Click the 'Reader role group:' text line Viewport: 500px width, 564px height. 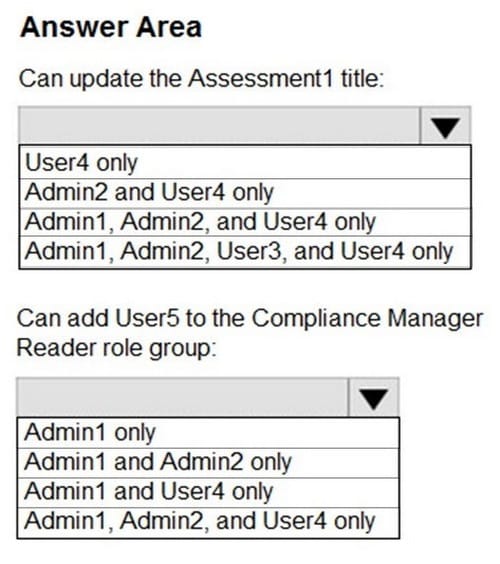coord(117,349)
